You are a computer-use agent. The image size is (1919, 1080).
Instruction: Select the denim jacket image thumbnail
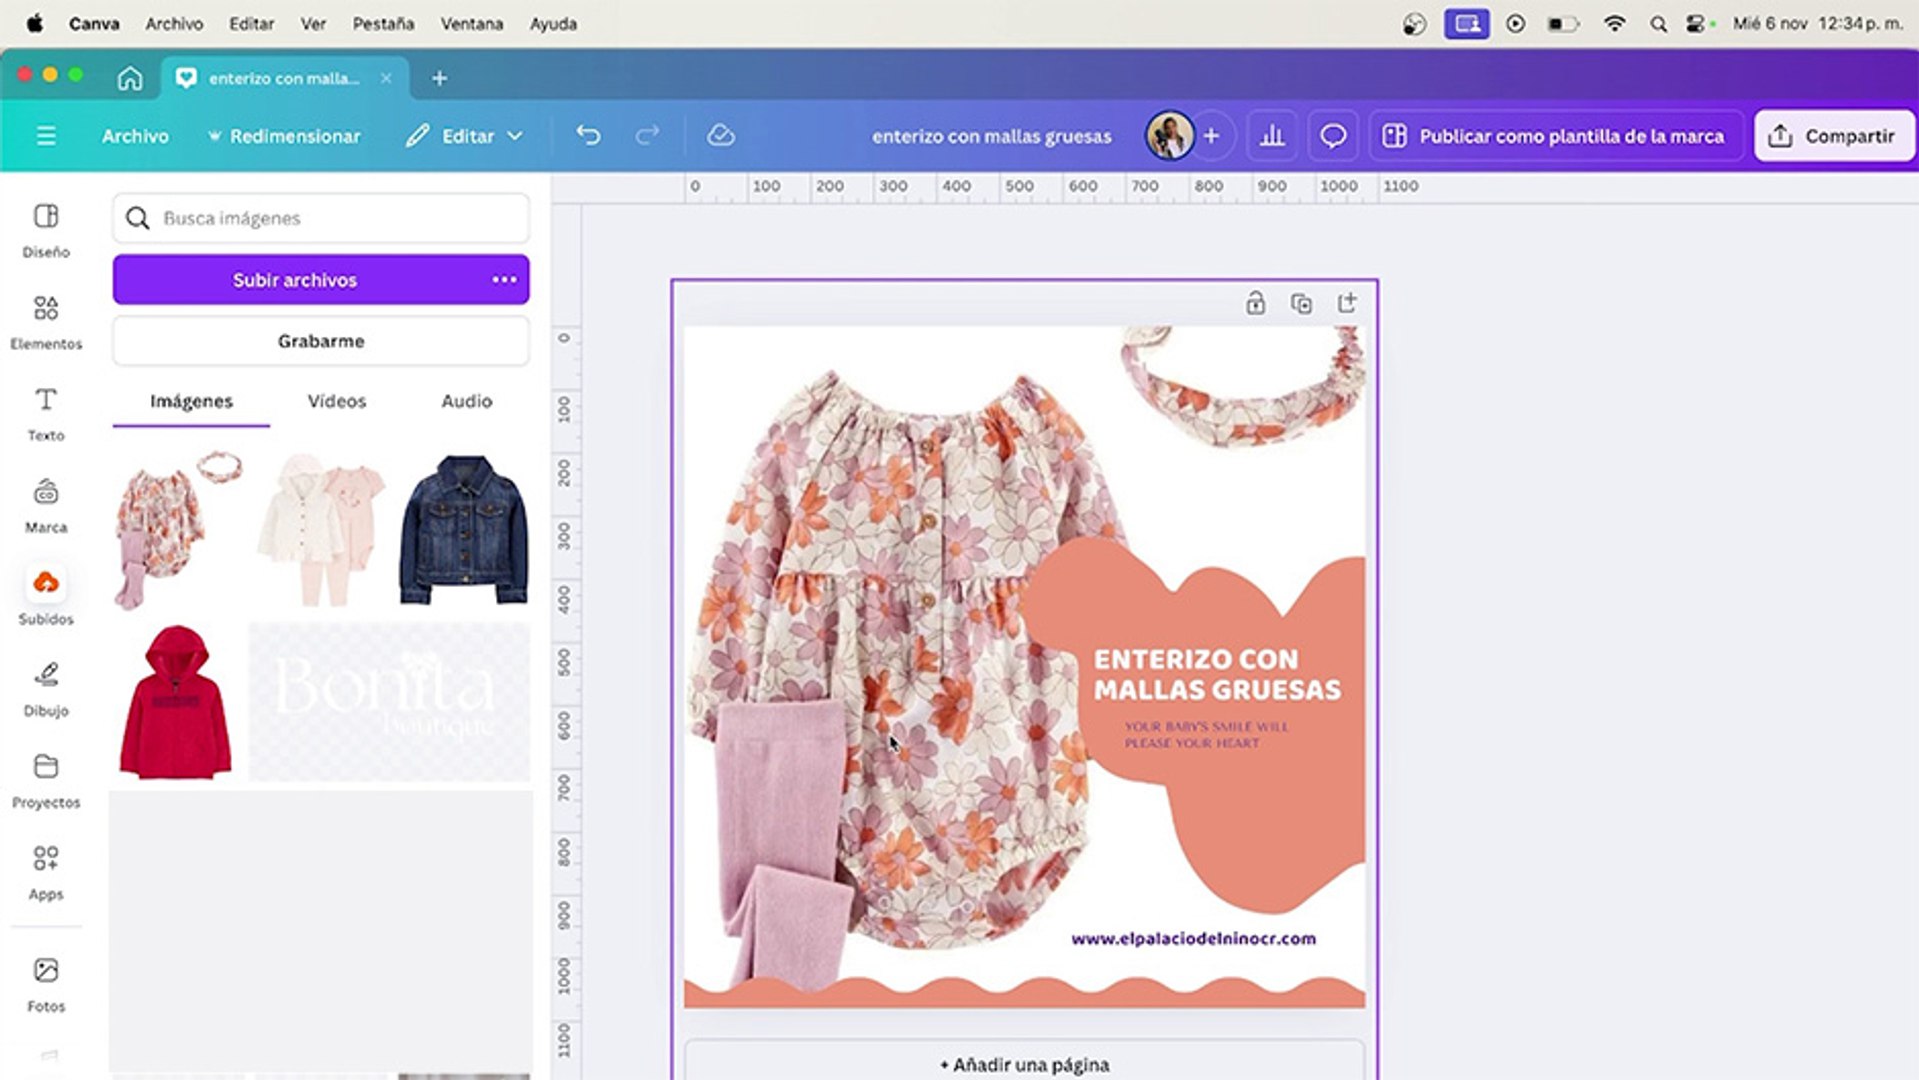[463, 529]
